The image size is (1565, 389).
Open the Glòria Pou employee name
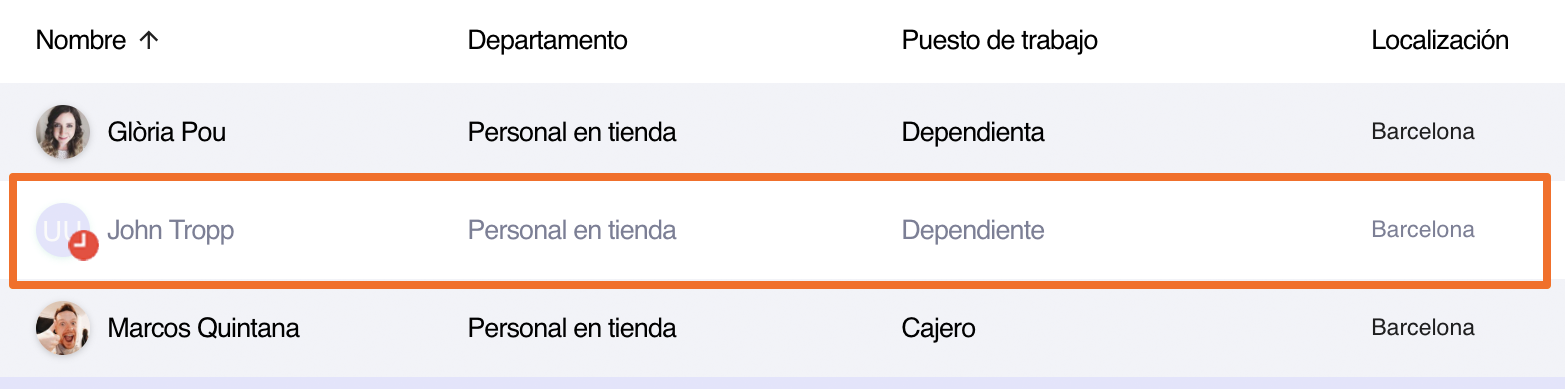(167, 132)
